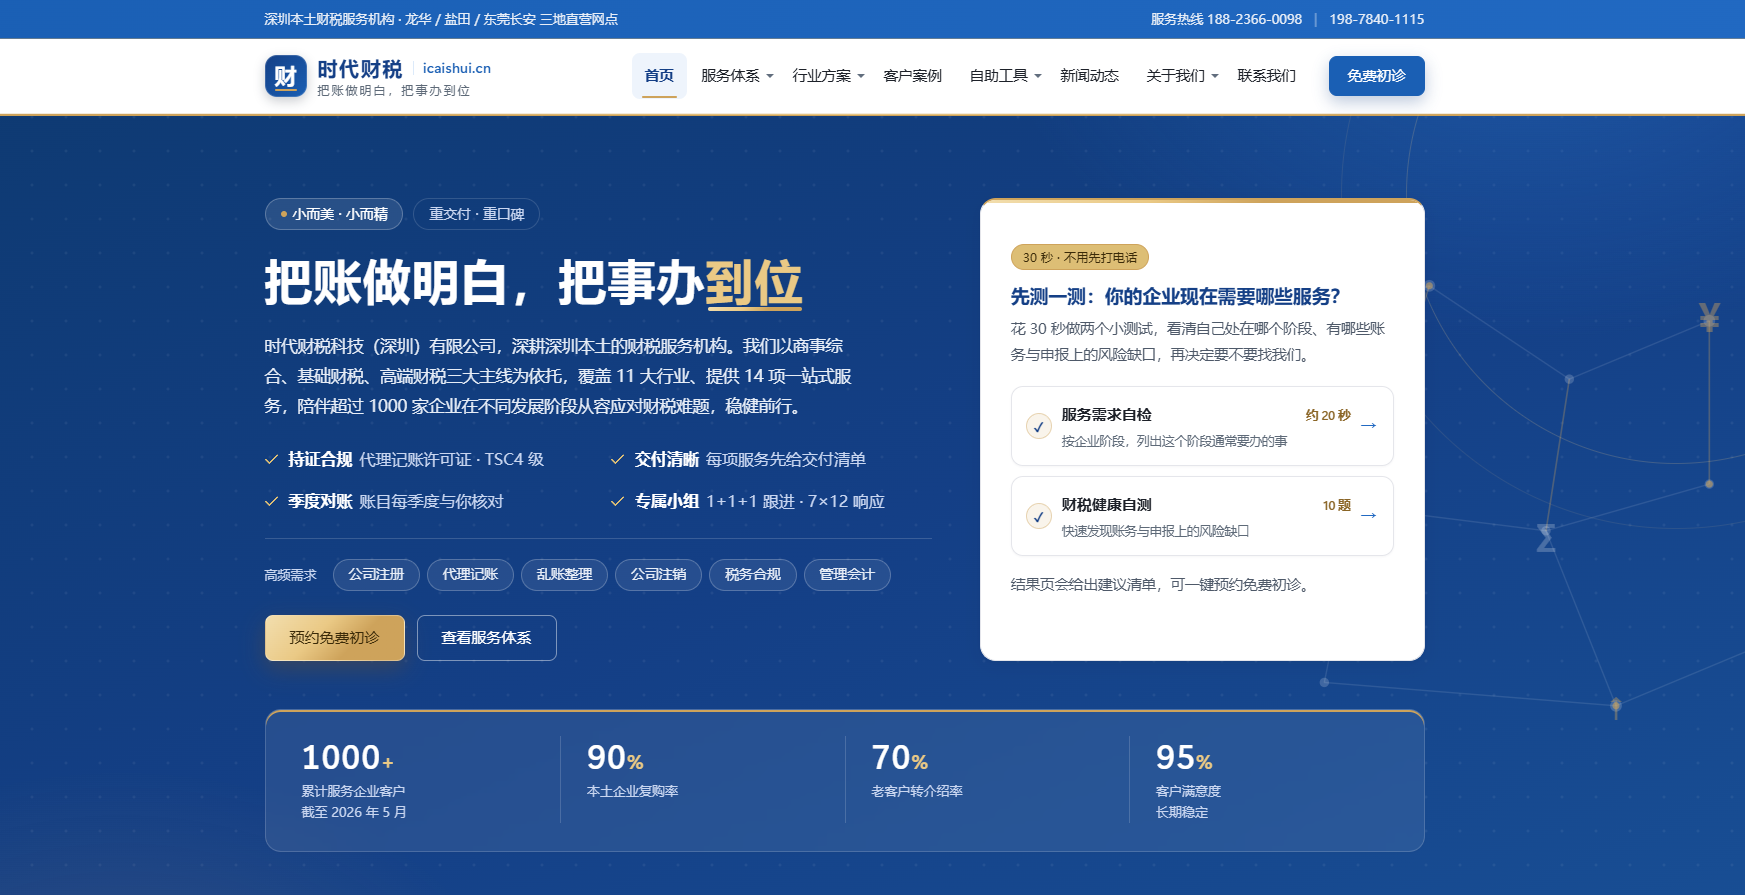Click 30 秒 · 不用先打电话 label
Viewport: 1745px width, 895px height.
(x=1080, y=257)
